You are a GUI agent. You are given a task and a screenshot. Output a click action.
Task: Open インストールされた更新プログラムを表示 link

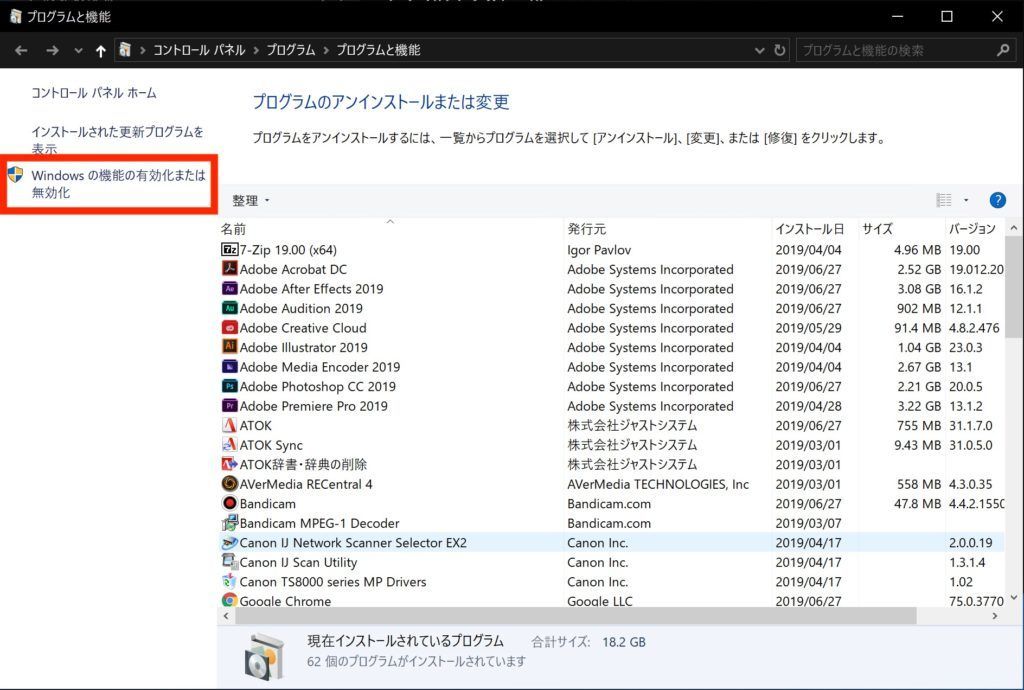[118, 140]
